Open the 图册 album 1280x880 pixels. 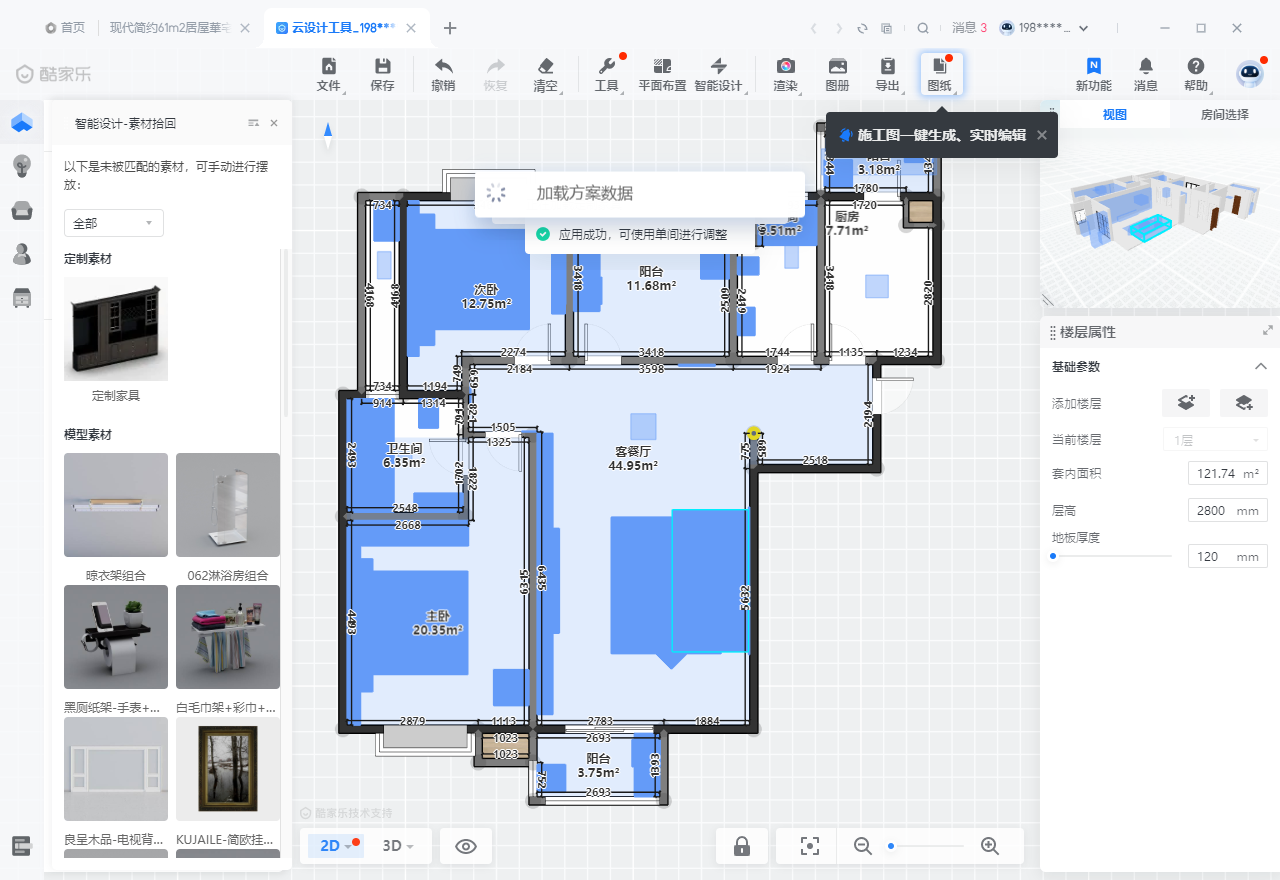tap(837, 74)
